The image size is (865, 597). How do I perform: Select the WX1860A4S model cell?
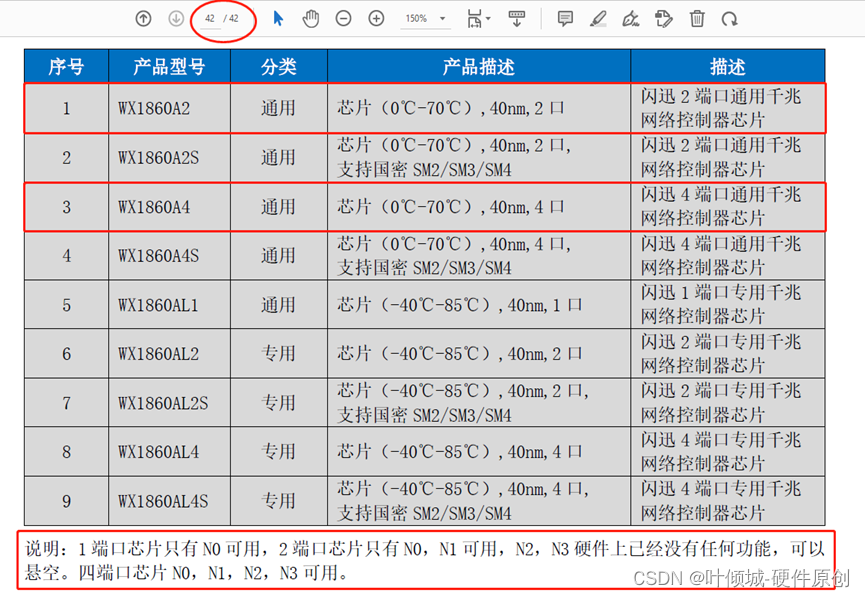pos(169,256)
